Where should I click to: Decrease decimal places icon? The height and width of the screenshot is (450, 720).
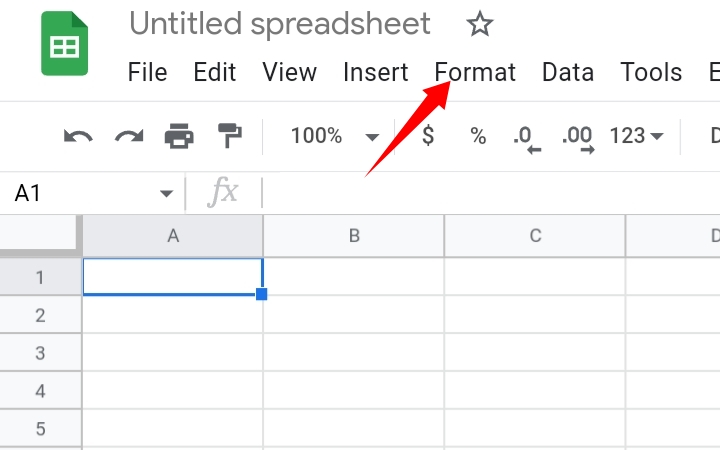point(527,139)
